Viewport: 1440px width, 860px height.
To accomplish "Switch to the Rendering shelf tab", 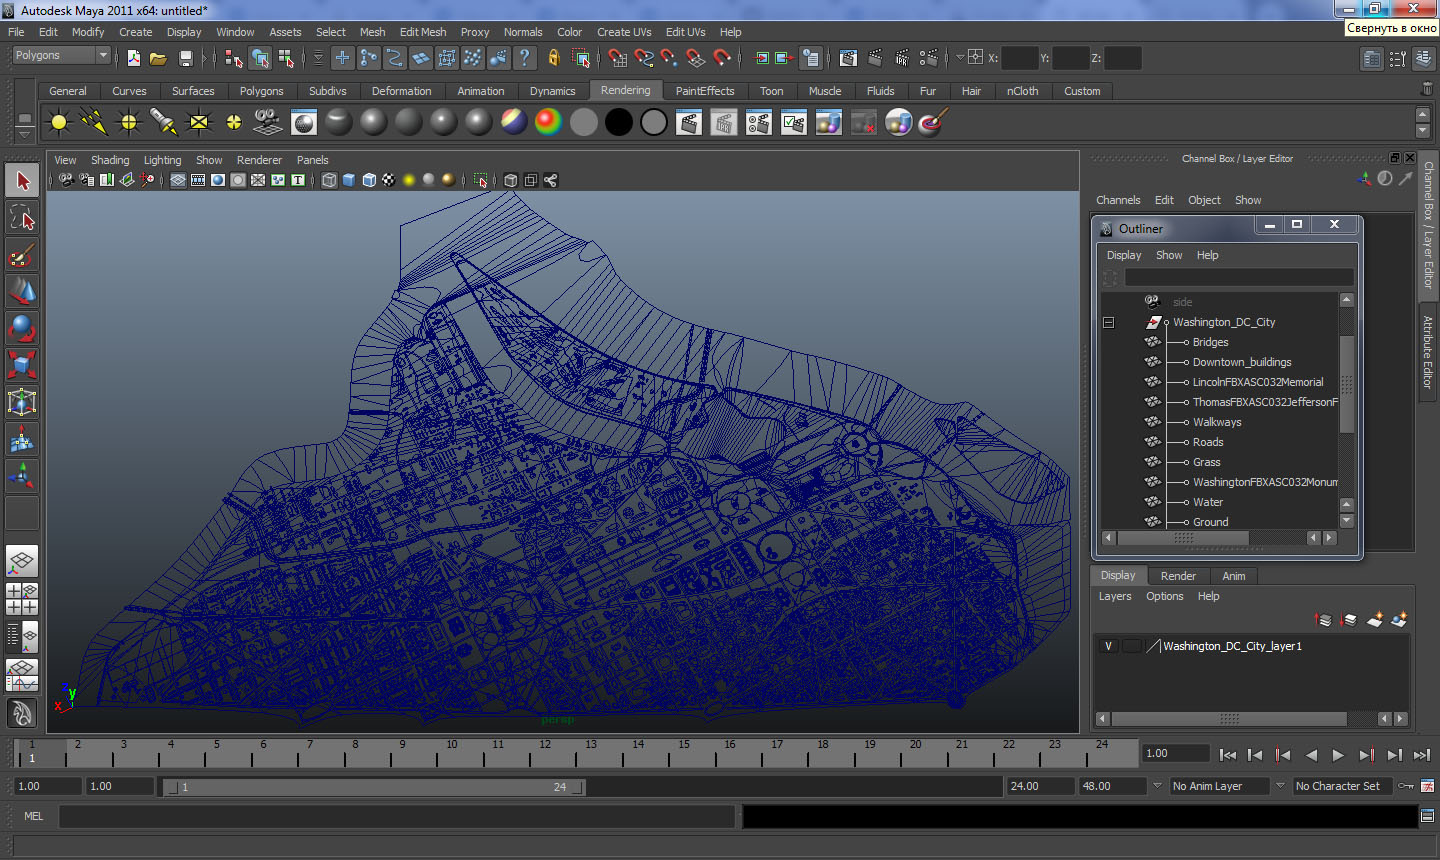I will 625,90.
